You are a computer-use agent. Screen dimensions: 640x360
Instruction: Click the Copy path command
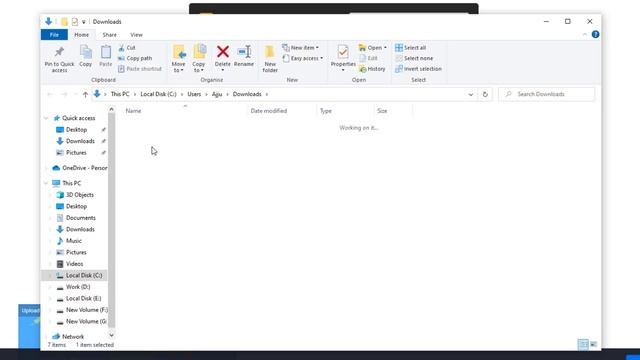tap(135, 58)
